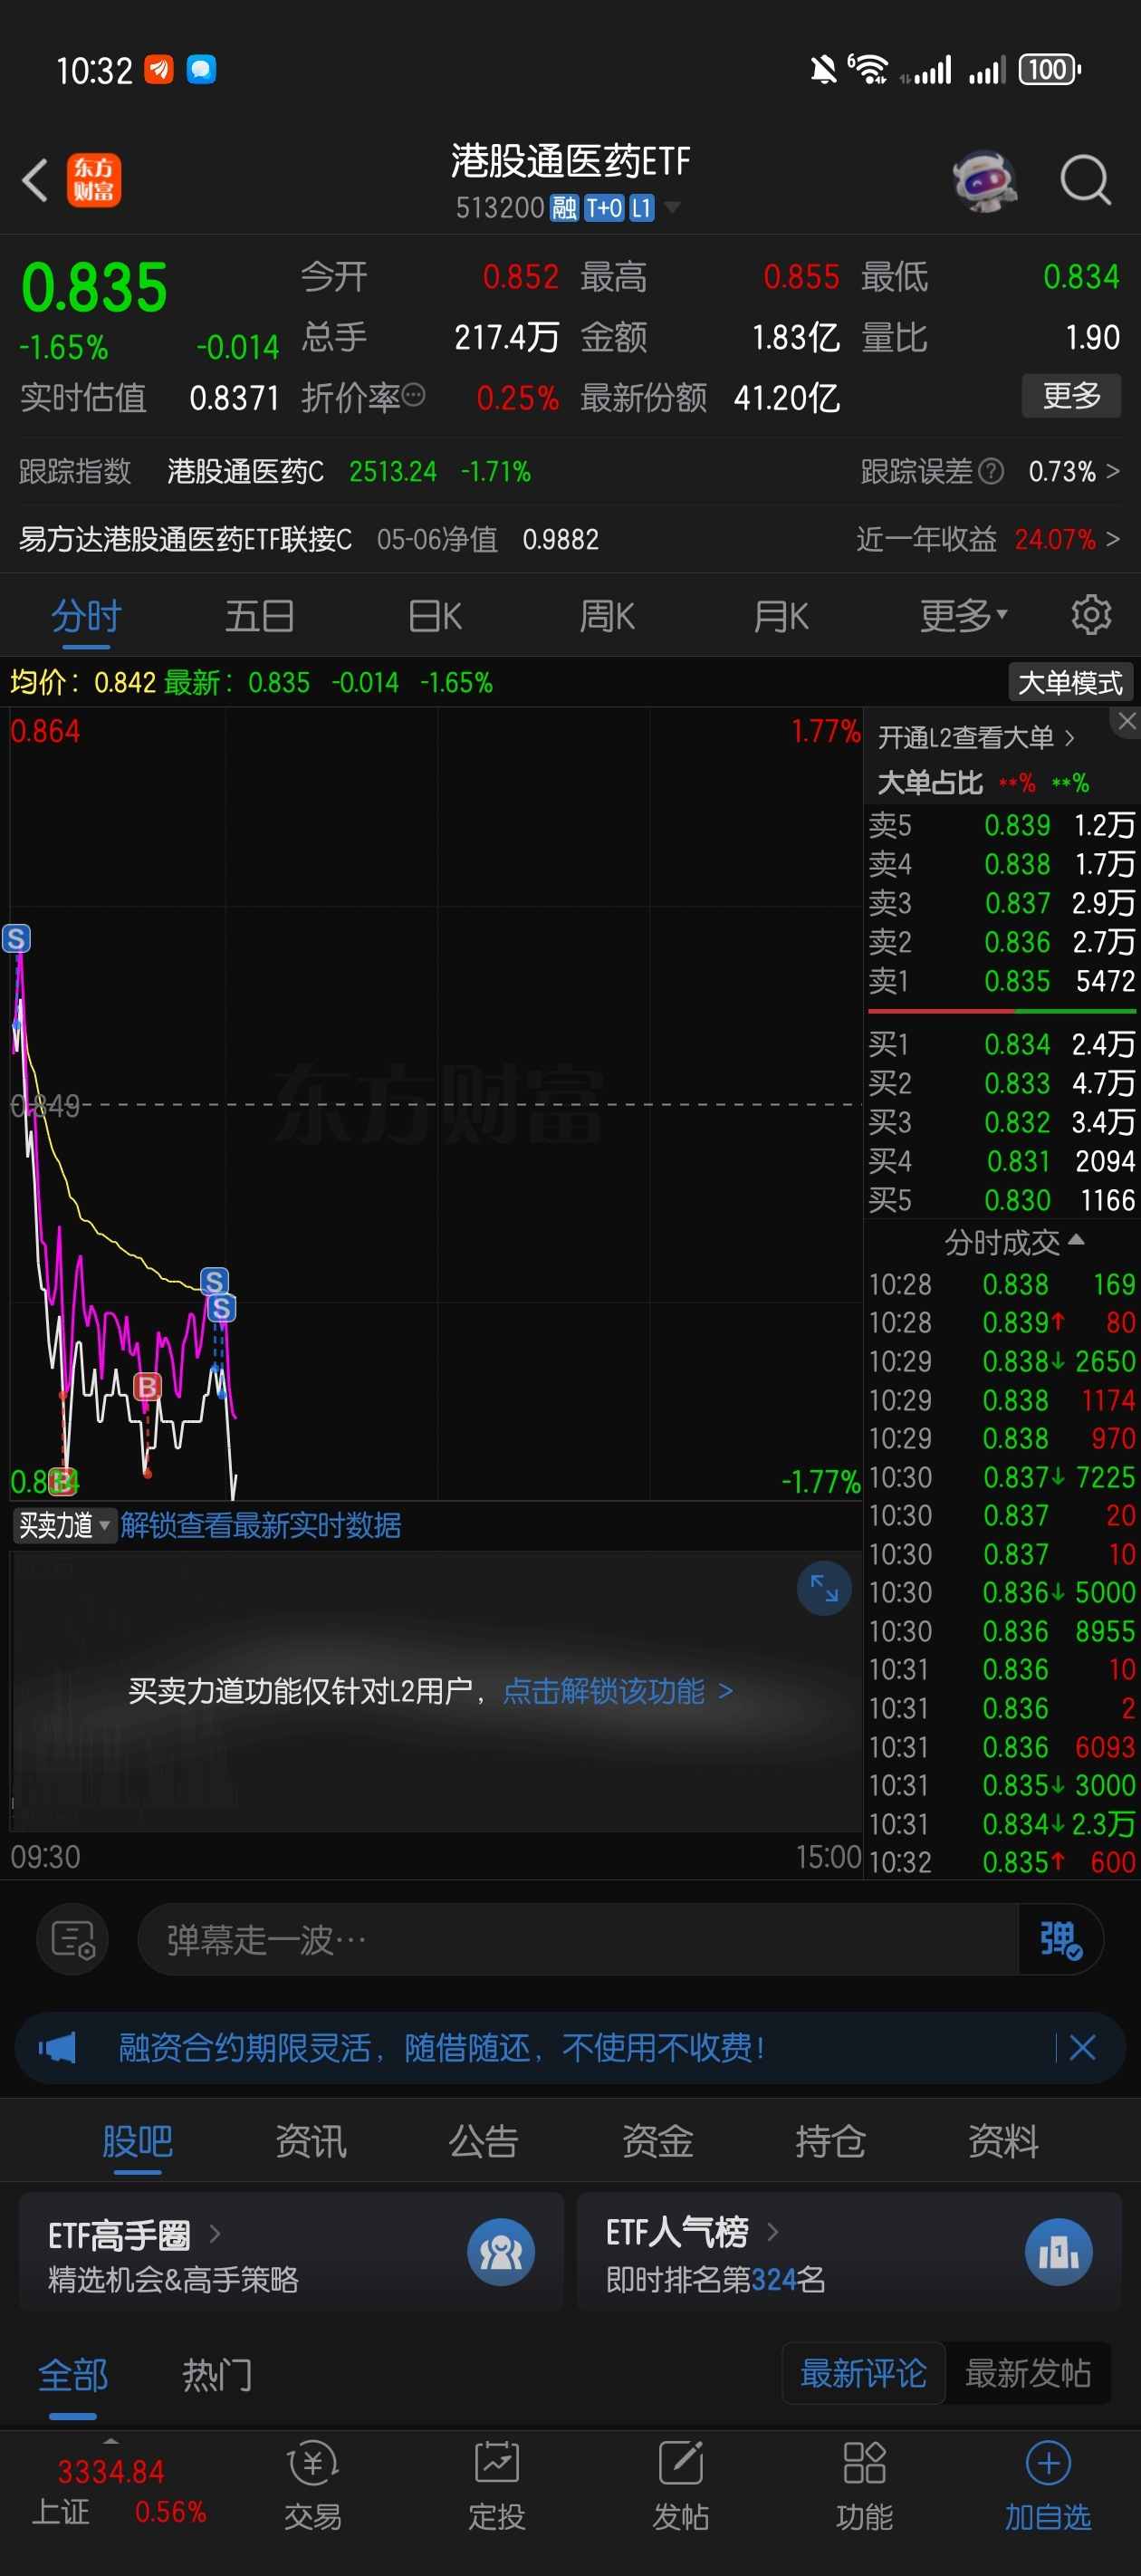Tap the 跟踪误差 question mark icon
Viewport: 1141px width, 2576px height.
pyautogui.click(x=990, y=471)
